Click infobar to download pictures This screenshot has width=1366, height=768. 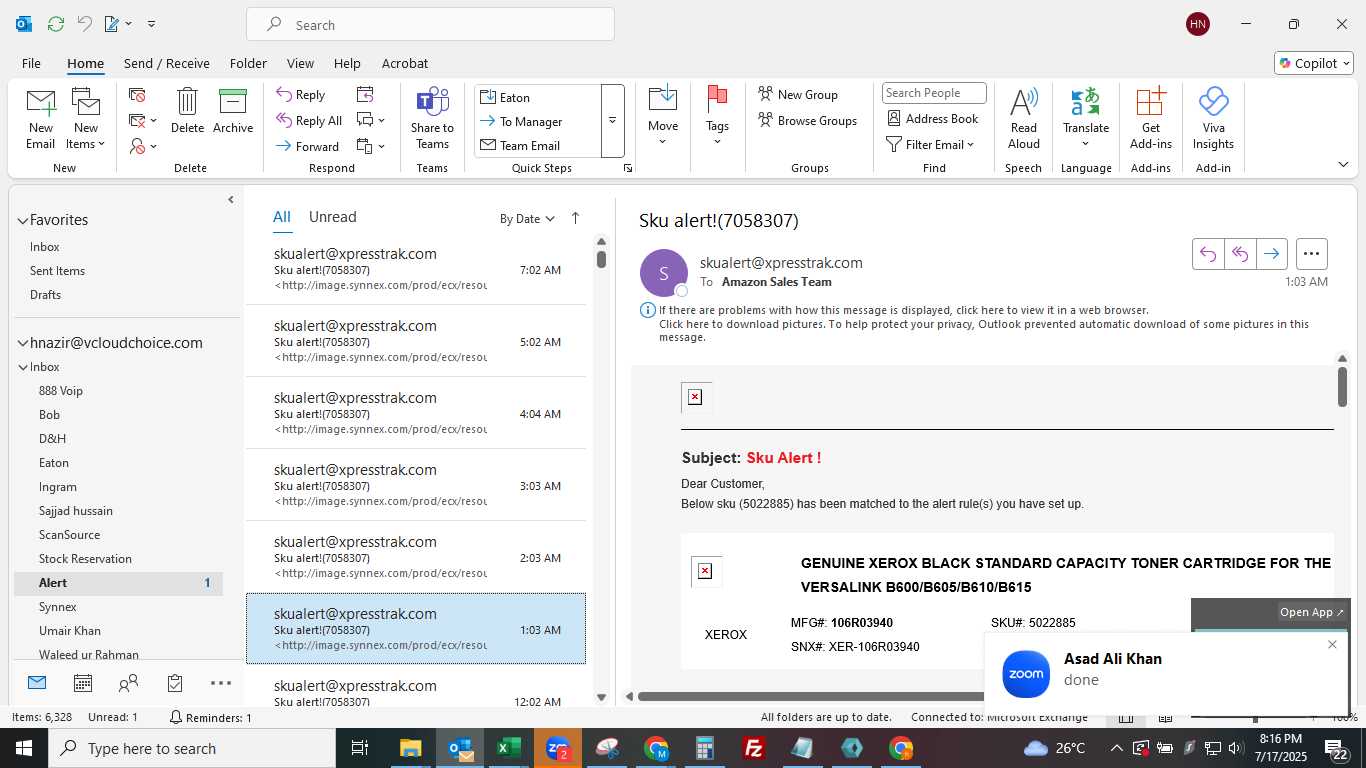tap(983, 330)
